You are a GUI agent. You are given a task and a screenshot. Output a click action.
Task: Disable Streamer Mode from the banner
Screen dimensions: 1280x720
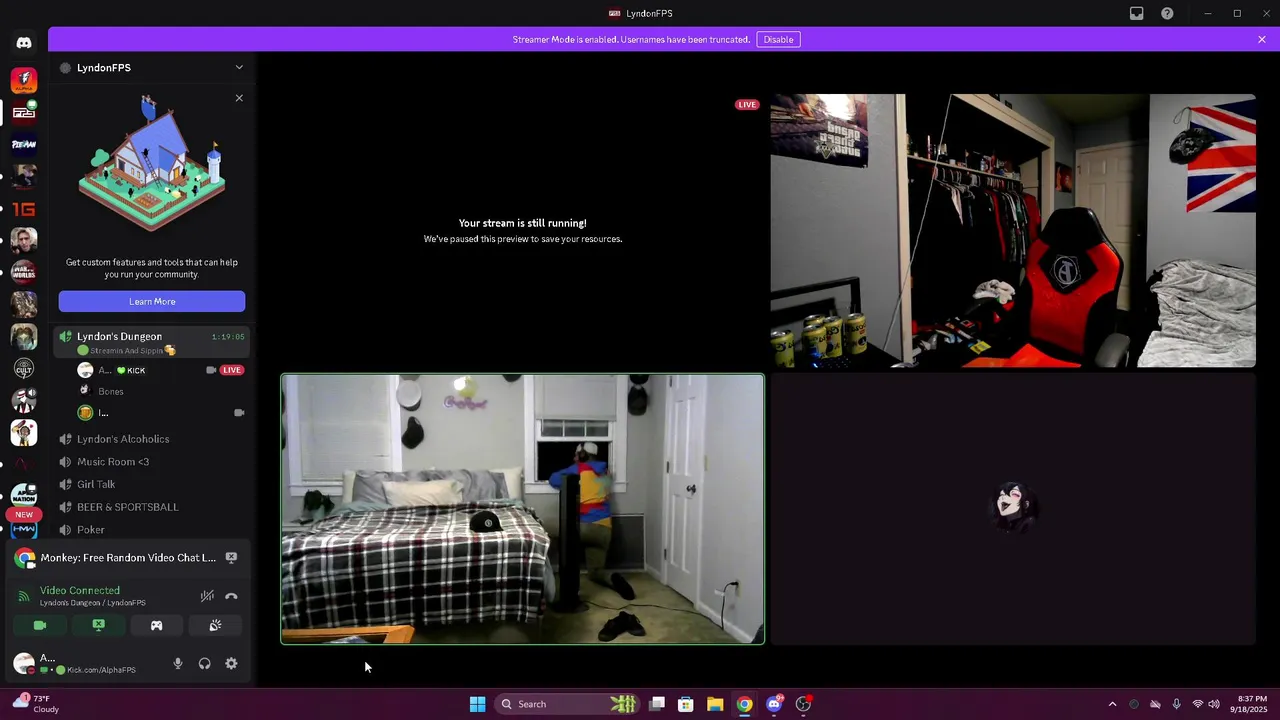click(x=778, y=39)
